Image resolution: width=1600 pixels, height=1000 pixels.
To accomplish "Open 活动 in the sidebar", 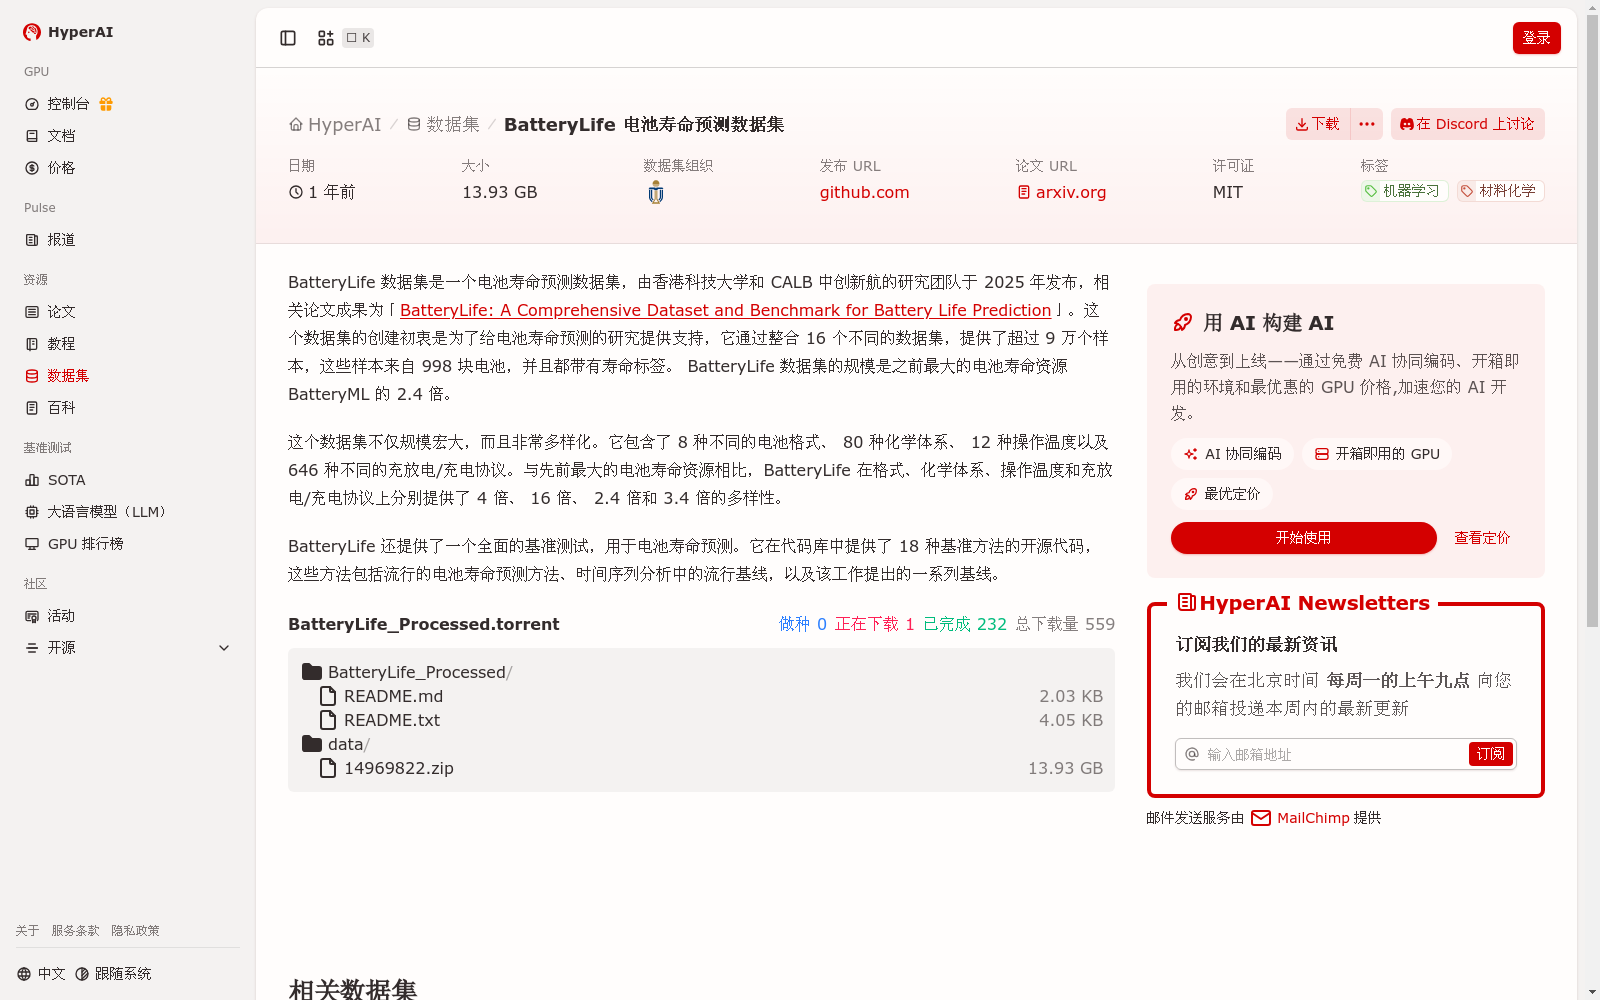I will pos(50,616).
